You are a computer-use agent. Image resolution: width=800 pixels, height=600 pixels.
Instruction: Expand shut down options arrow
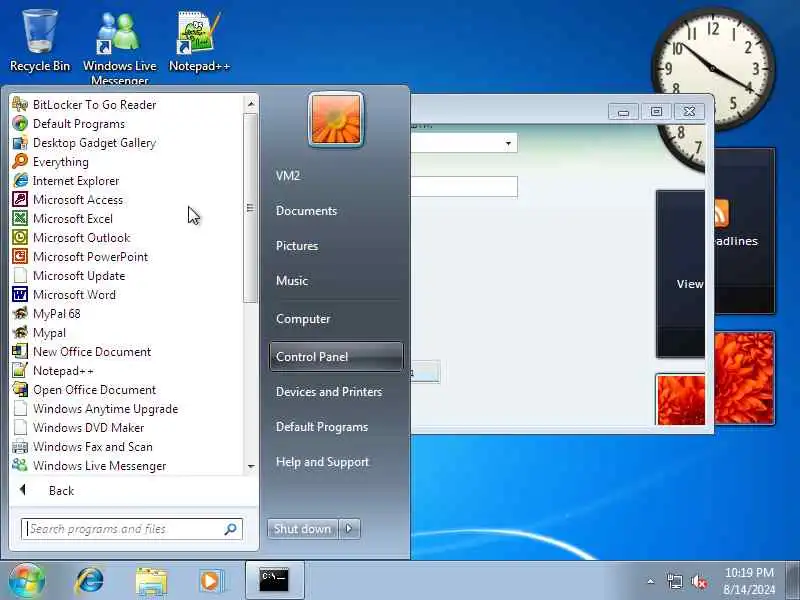click(349, 529)
